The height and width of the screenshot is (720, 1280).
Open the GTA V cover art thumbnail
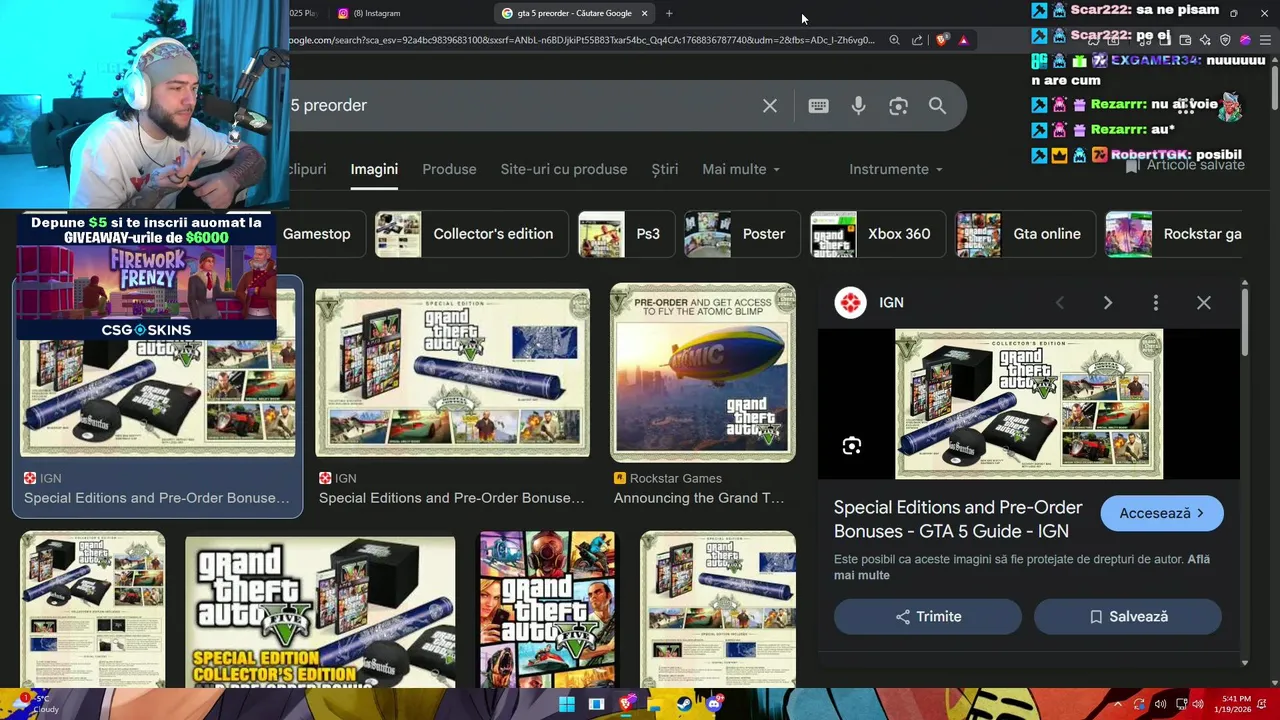pyautogui.click(x=547, y=609)
